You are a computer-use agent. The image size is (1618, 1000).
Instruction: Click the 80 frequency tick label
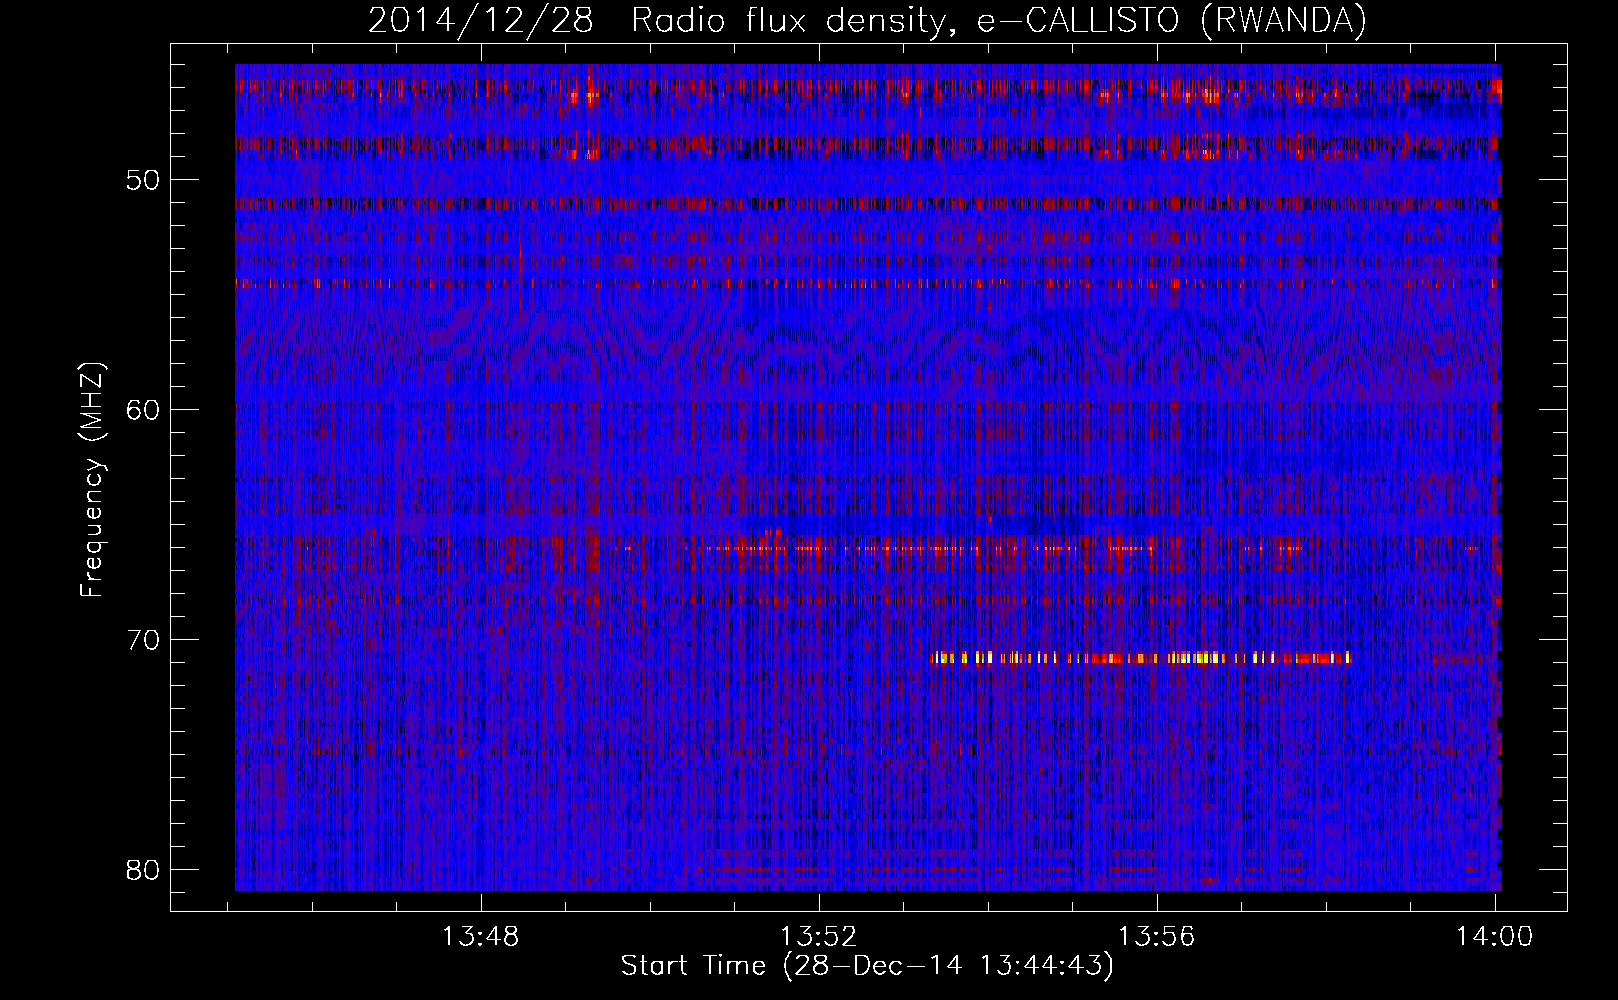(x=144, y=869)
